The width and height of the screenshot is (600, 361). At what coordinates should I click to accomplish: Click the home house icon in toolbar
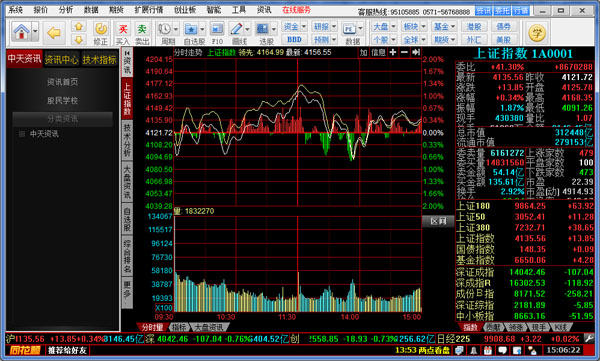coord(21,32)
